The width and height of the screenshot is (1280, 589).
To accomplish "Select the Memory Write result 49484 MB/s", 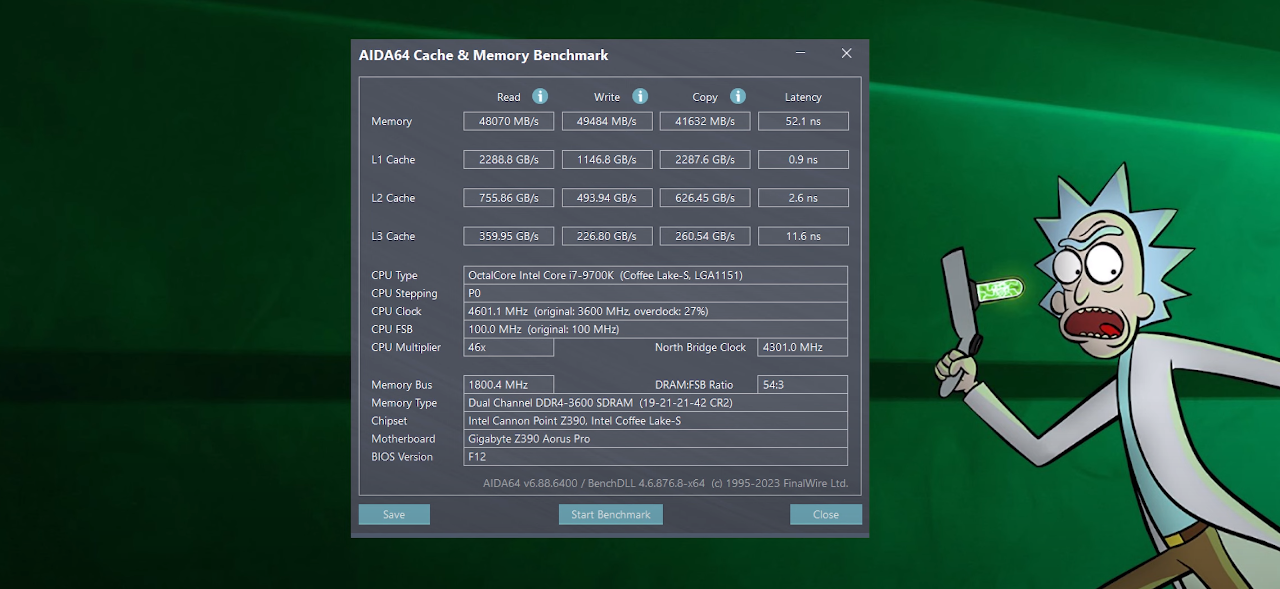I will 607,121.
